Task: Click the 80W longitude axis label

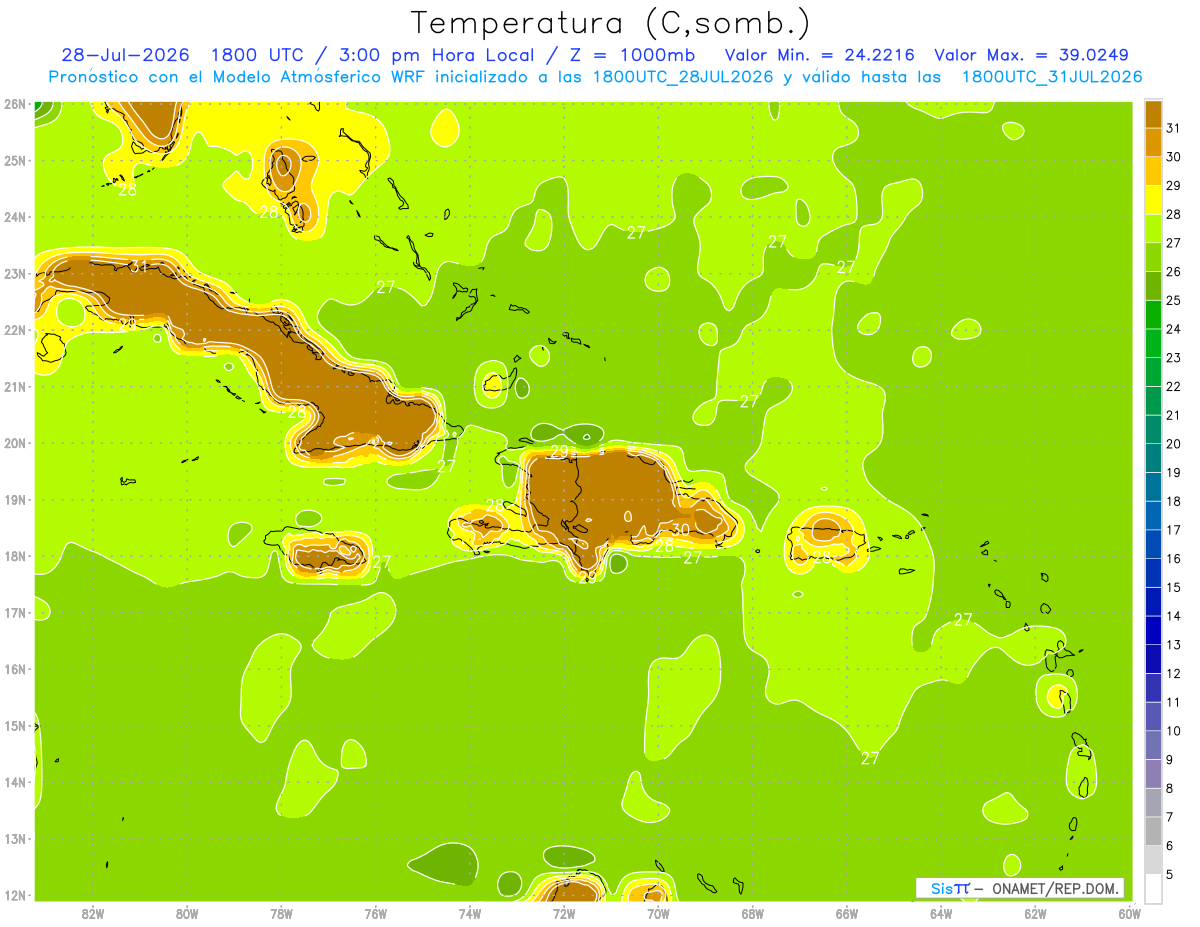Action: (x=187, y=913)
